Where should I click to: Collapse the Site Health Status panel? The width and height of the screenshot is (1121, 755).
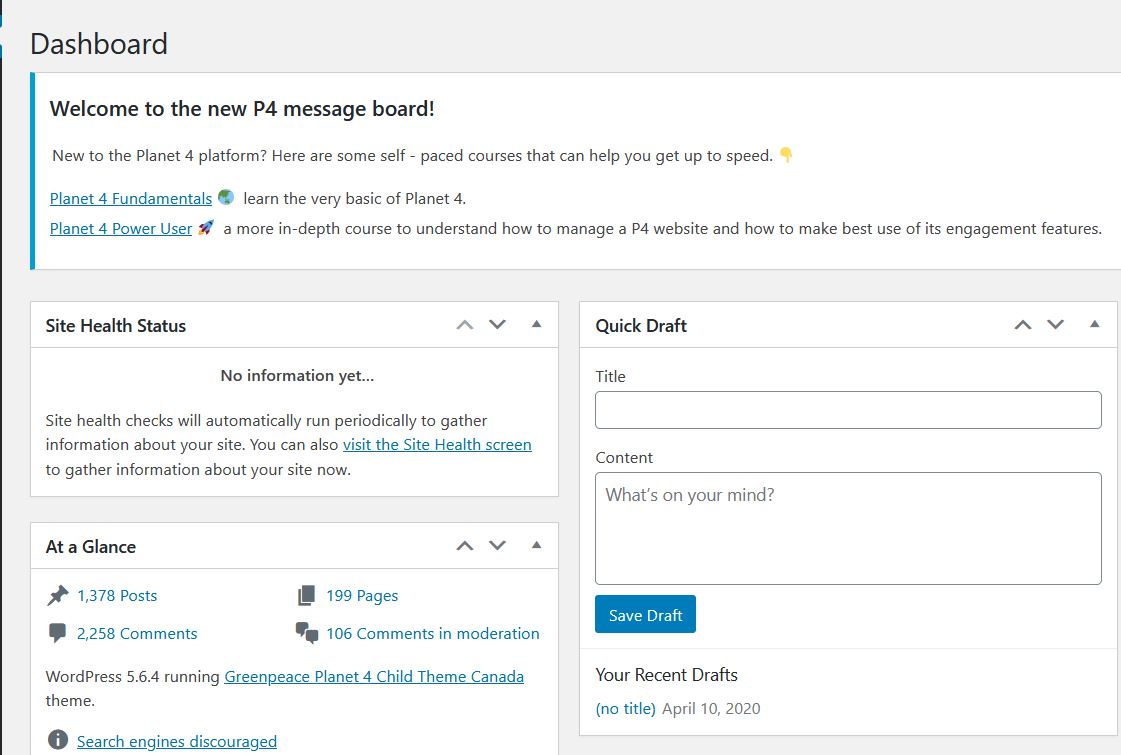click(x=536, y=325)
